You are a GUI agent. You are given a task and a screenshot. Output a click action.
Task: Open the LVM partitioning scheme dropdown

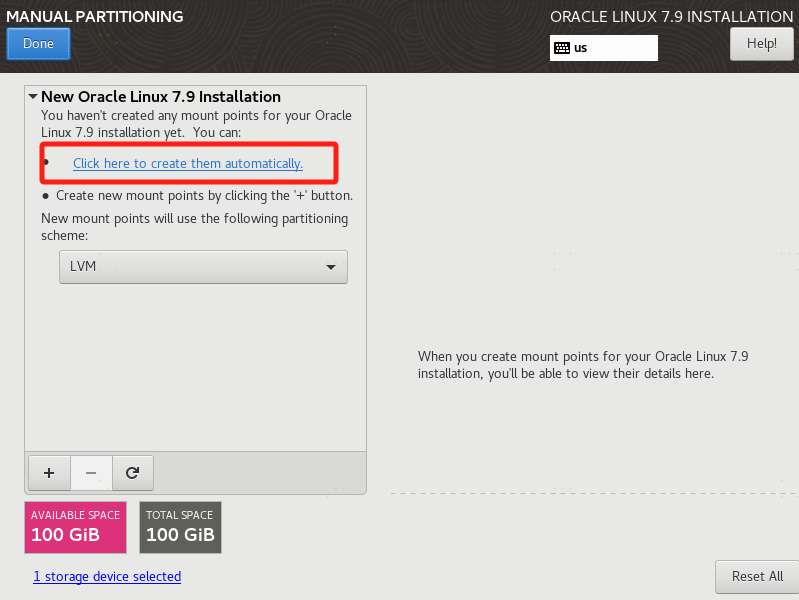coord(202,267)
